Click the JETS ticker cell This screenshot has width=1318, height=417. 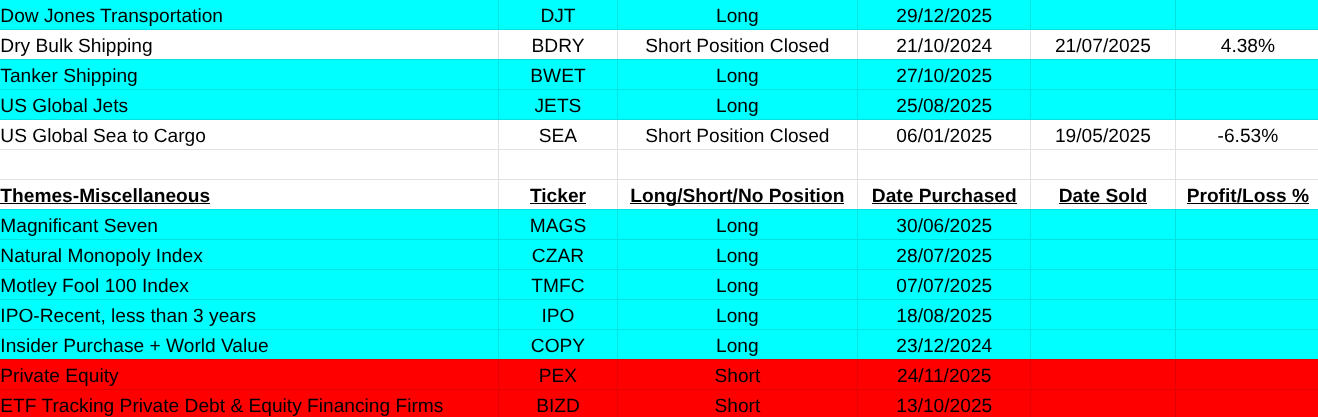tap(558, 106)
